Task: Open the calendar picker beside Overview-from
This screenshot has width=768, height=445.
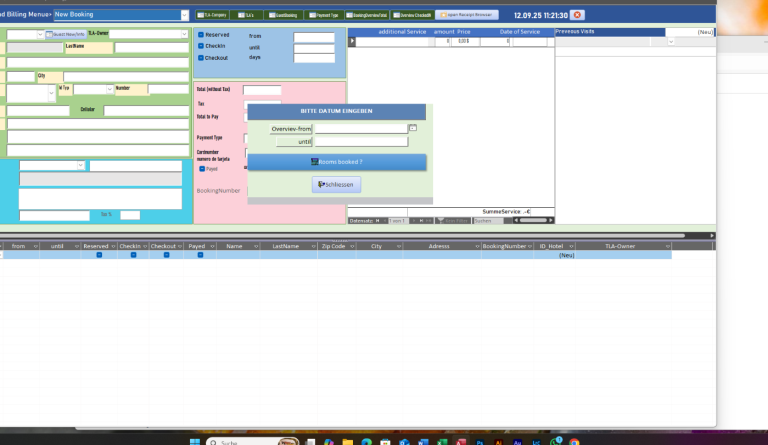Action: [412, 129]
